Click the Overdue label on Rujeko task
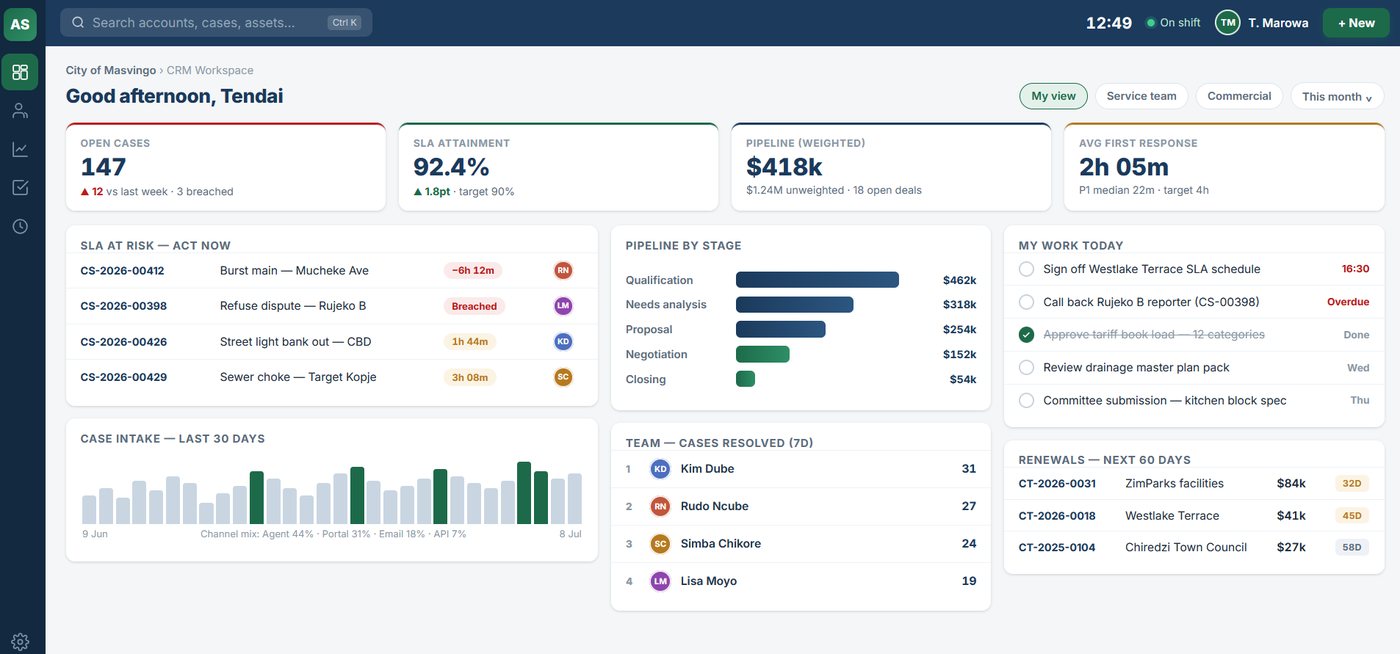Image resolution: width=1400 pixels, height=654 pixels. pos(1348,302)
